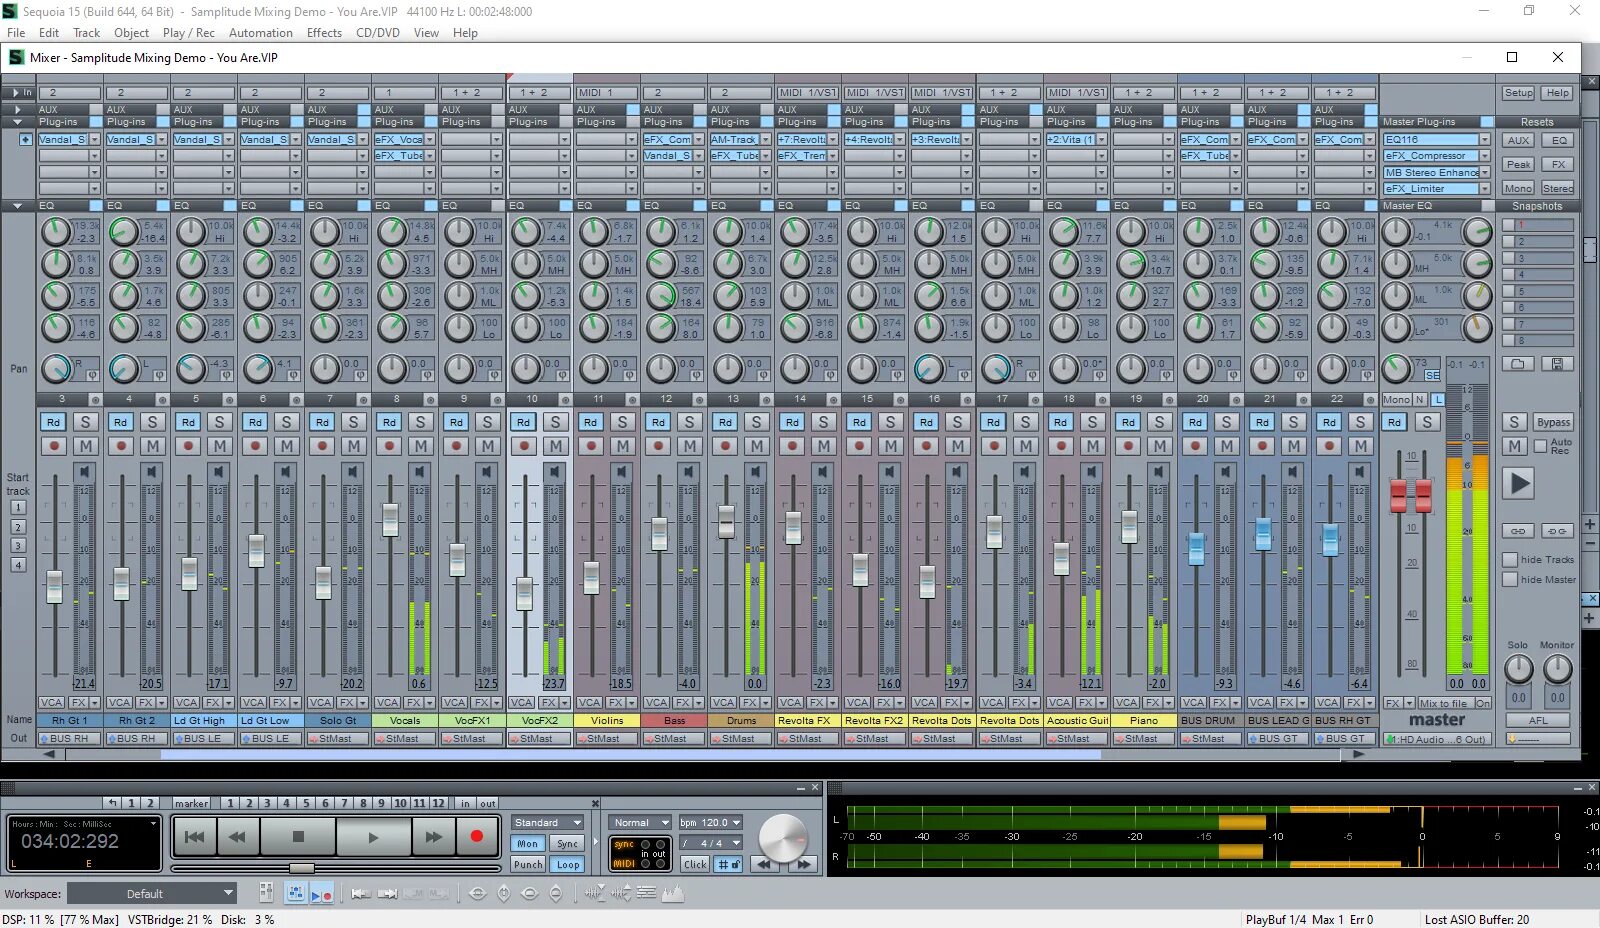
Task: Start recording with the red record button
Action: [476, 837]
